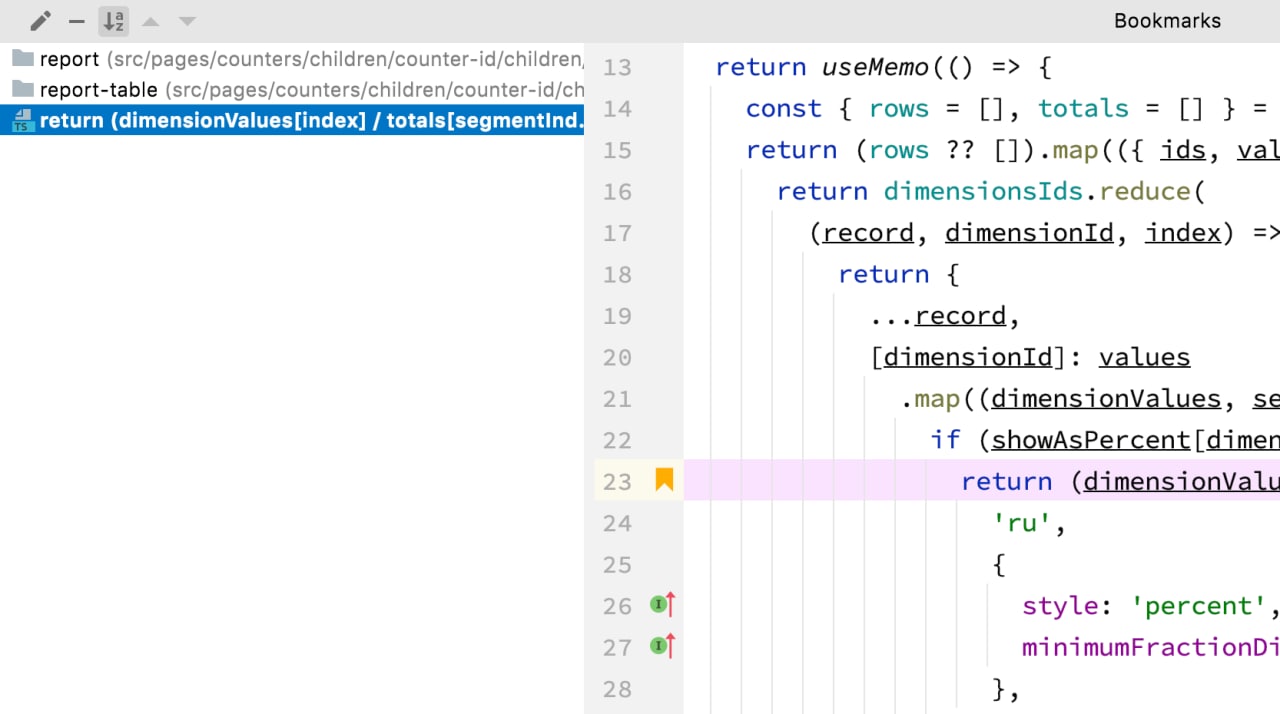This screenshot has width=1280, height=714.
Task: Click line number 28 in the gutter
Action: [x=618, y=689]
